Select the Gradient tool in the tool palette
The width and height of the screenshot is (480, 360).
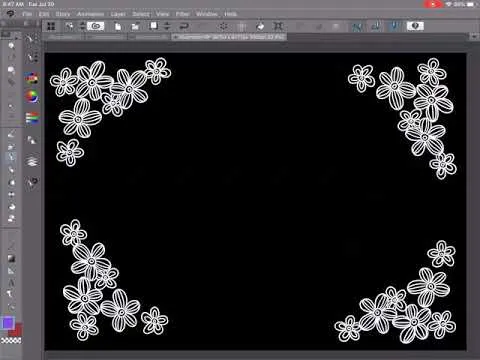point(11,259)
